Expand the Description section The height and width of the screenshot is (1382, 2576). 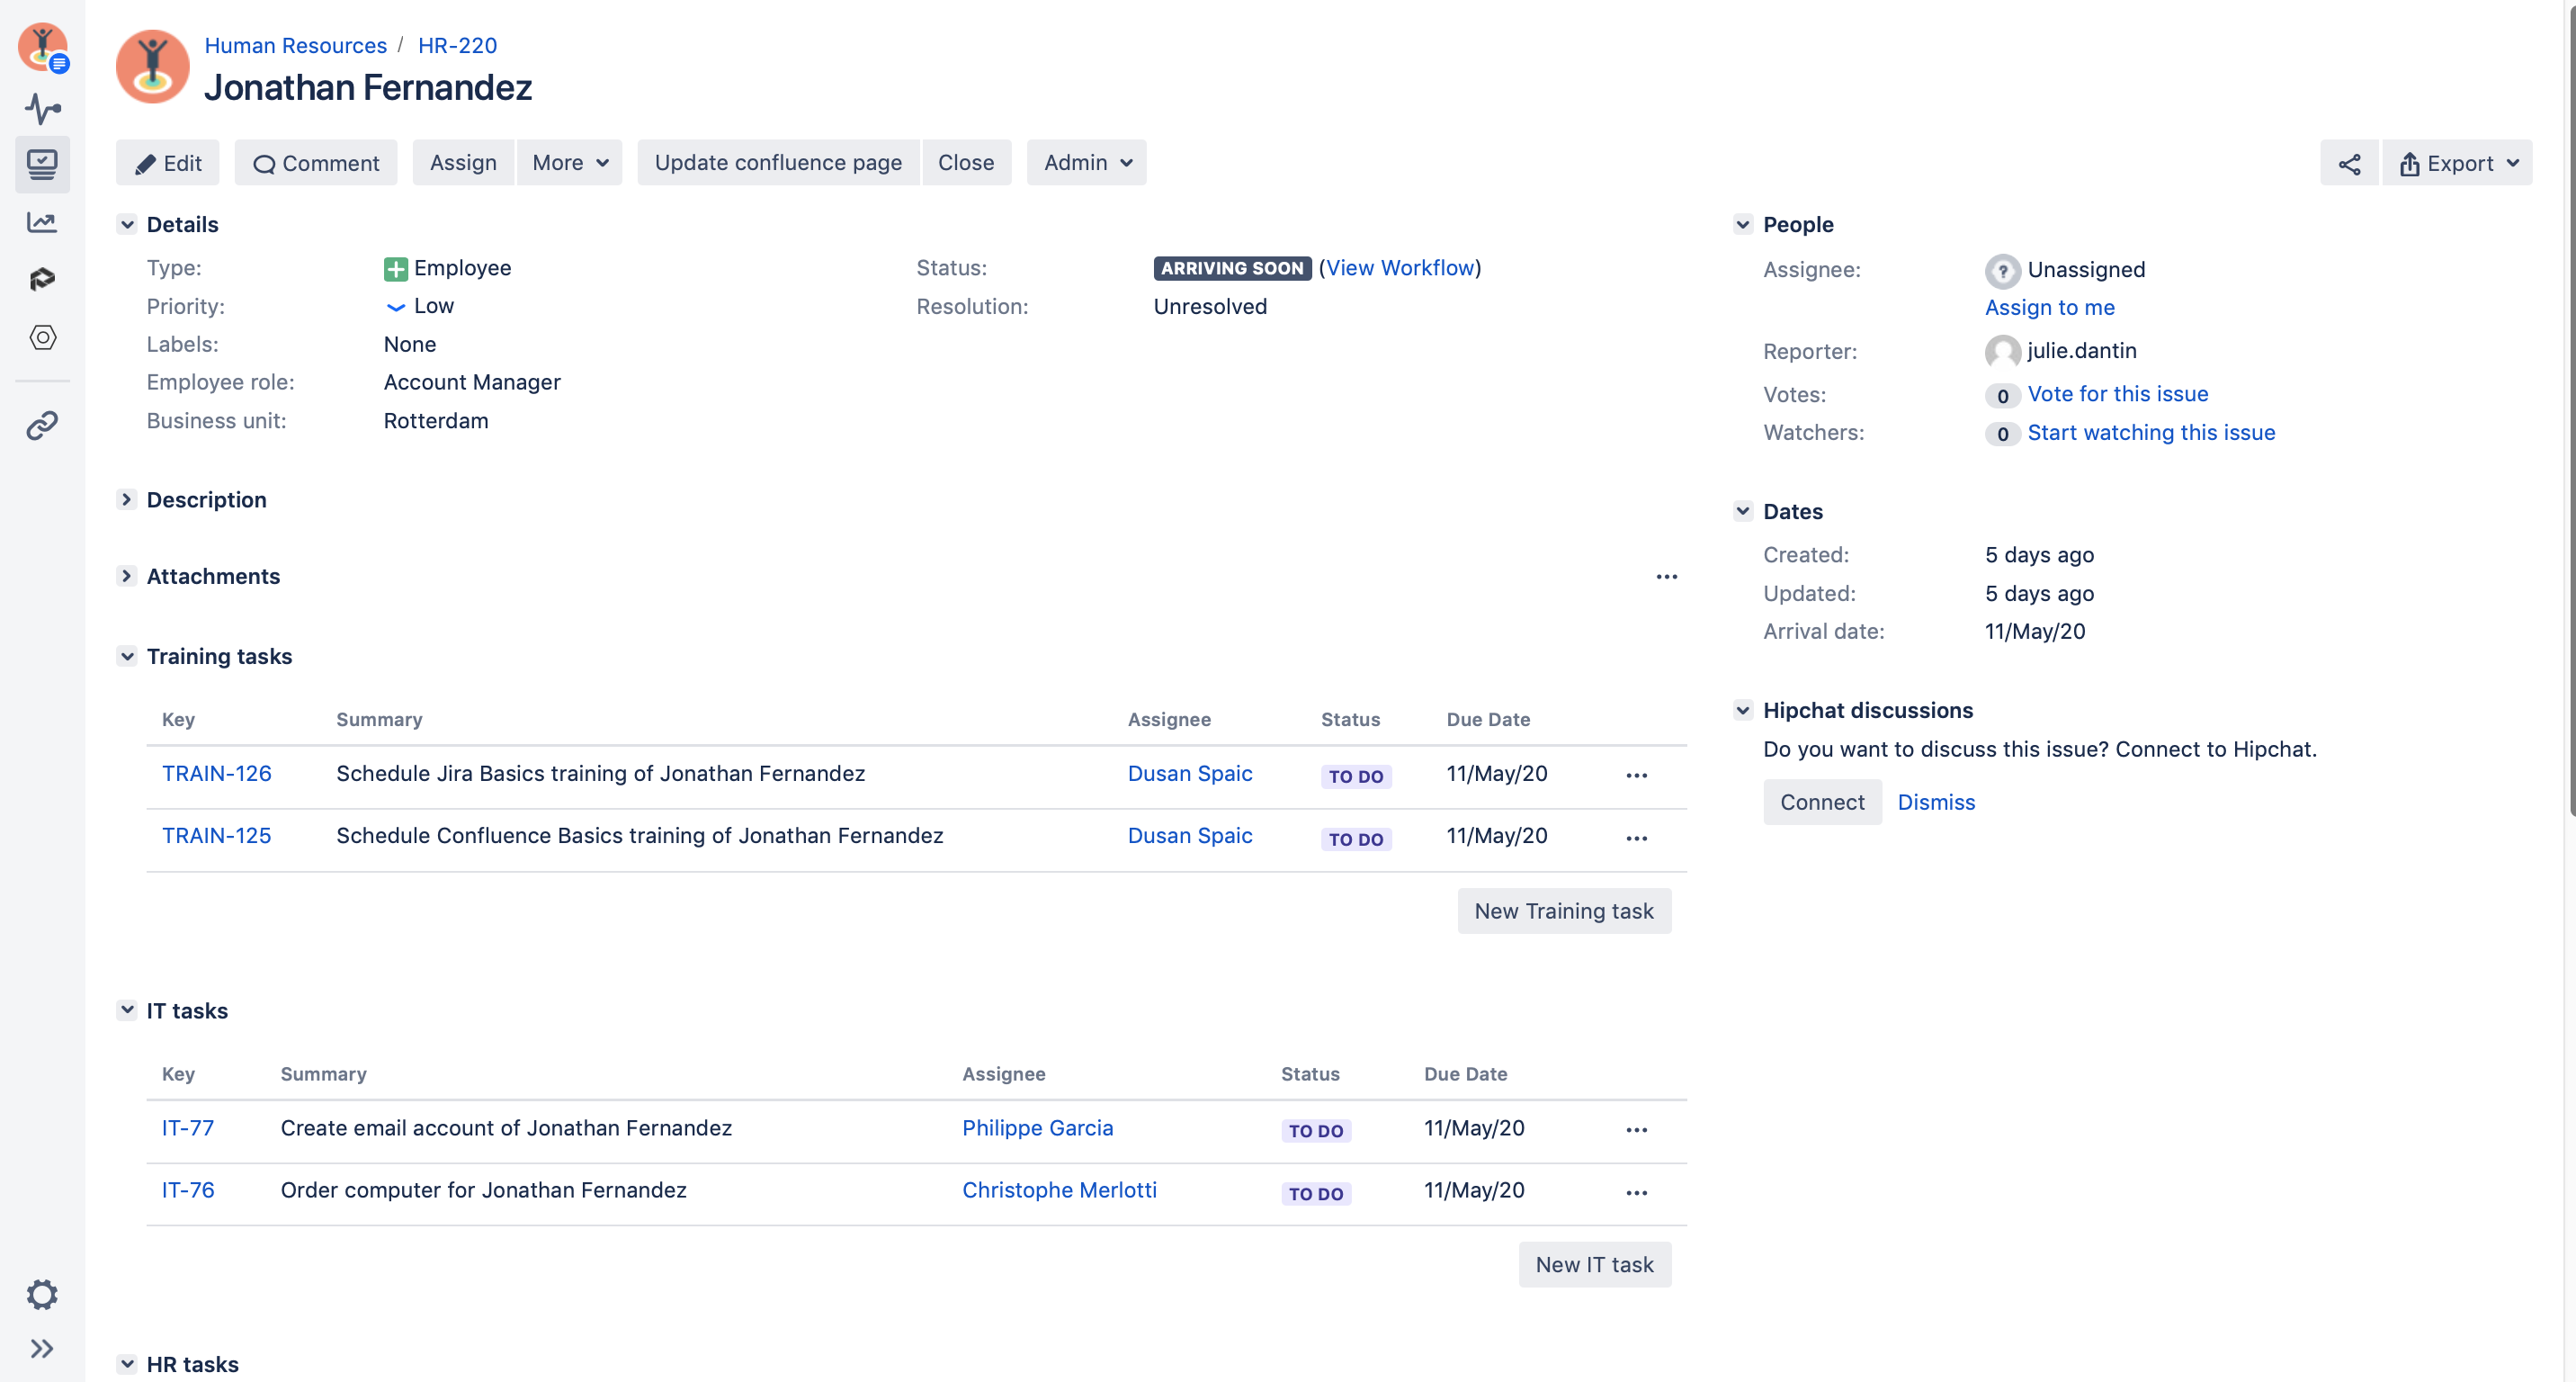coord(127,499)
